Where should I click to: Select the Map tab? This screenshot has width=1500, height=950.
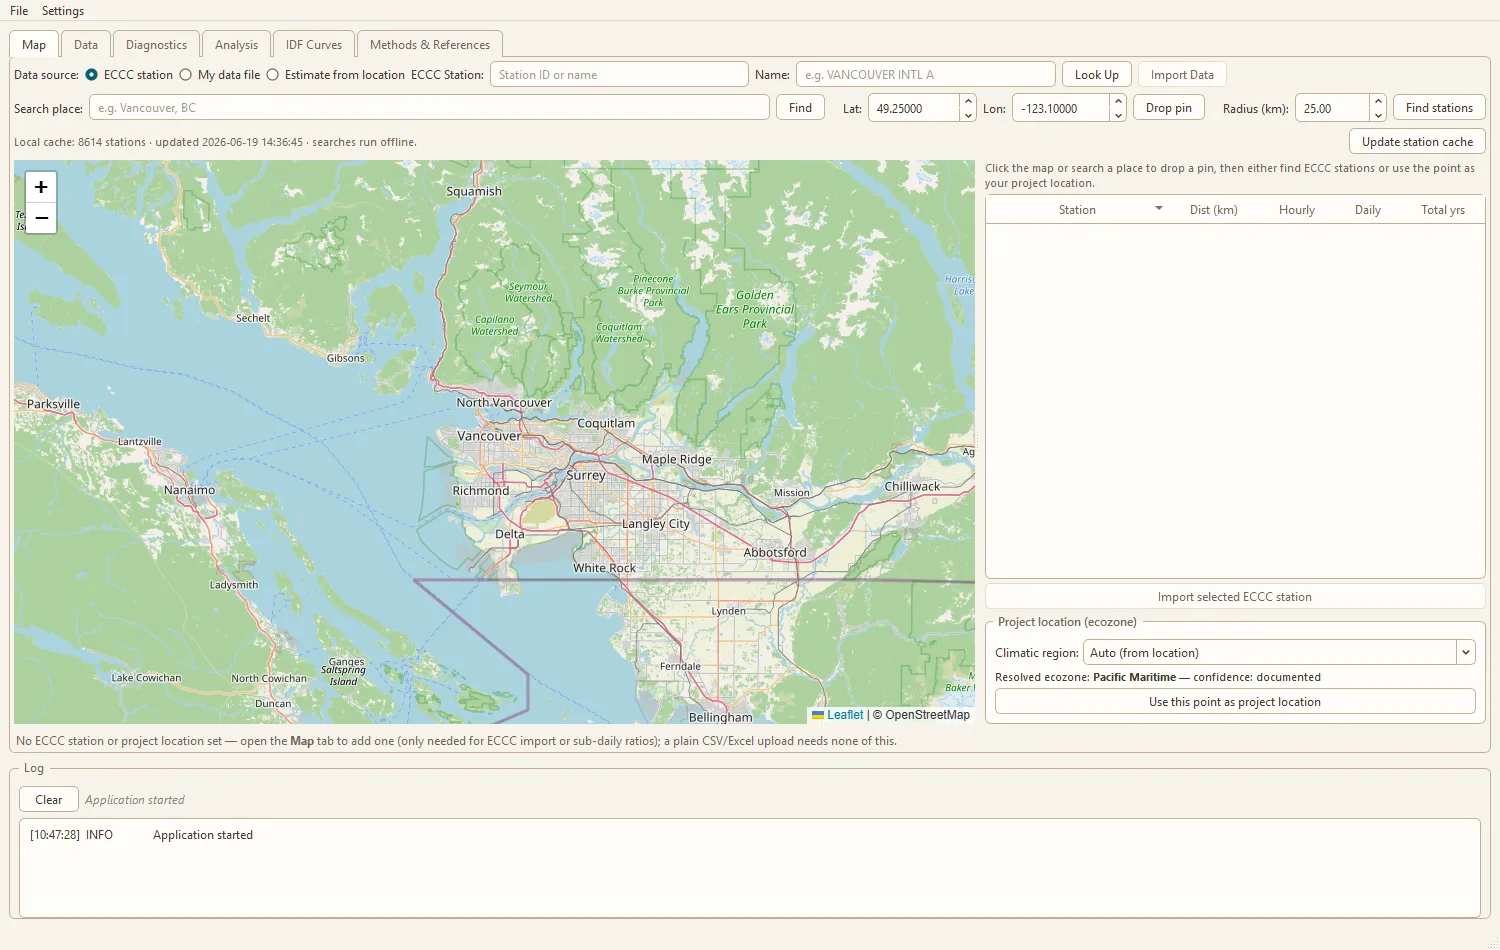click(x=34, y=45)
